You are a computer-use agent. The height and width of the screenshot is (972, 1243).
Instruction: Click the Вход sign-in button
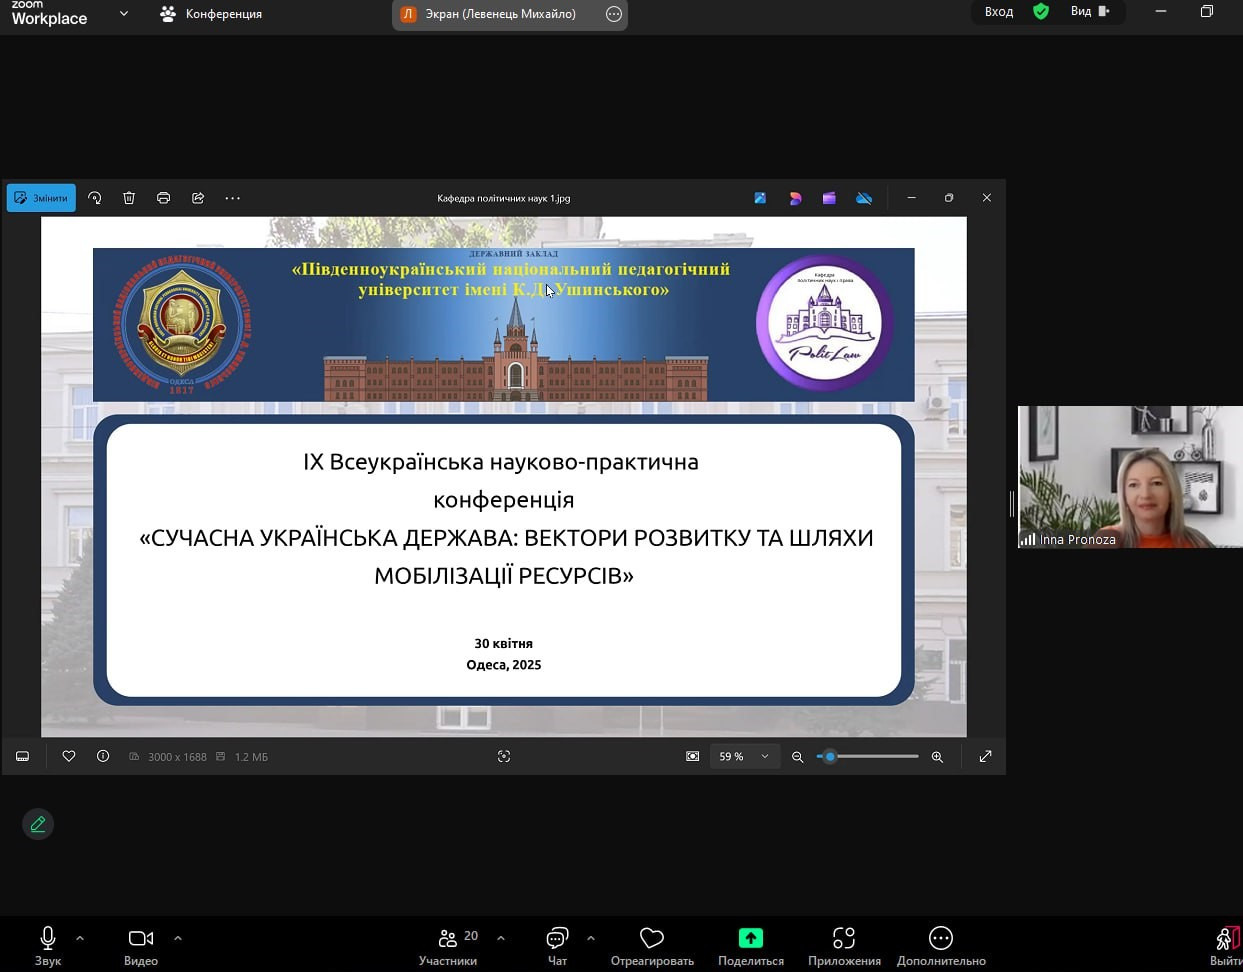point(998,12)
